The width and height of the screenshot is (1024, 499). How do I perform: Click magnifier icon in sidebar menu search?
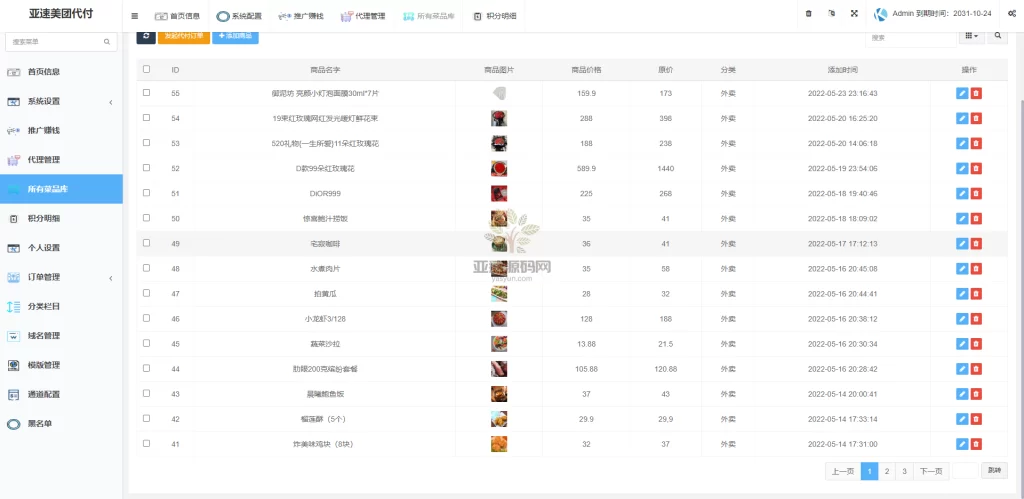(106, 42)
